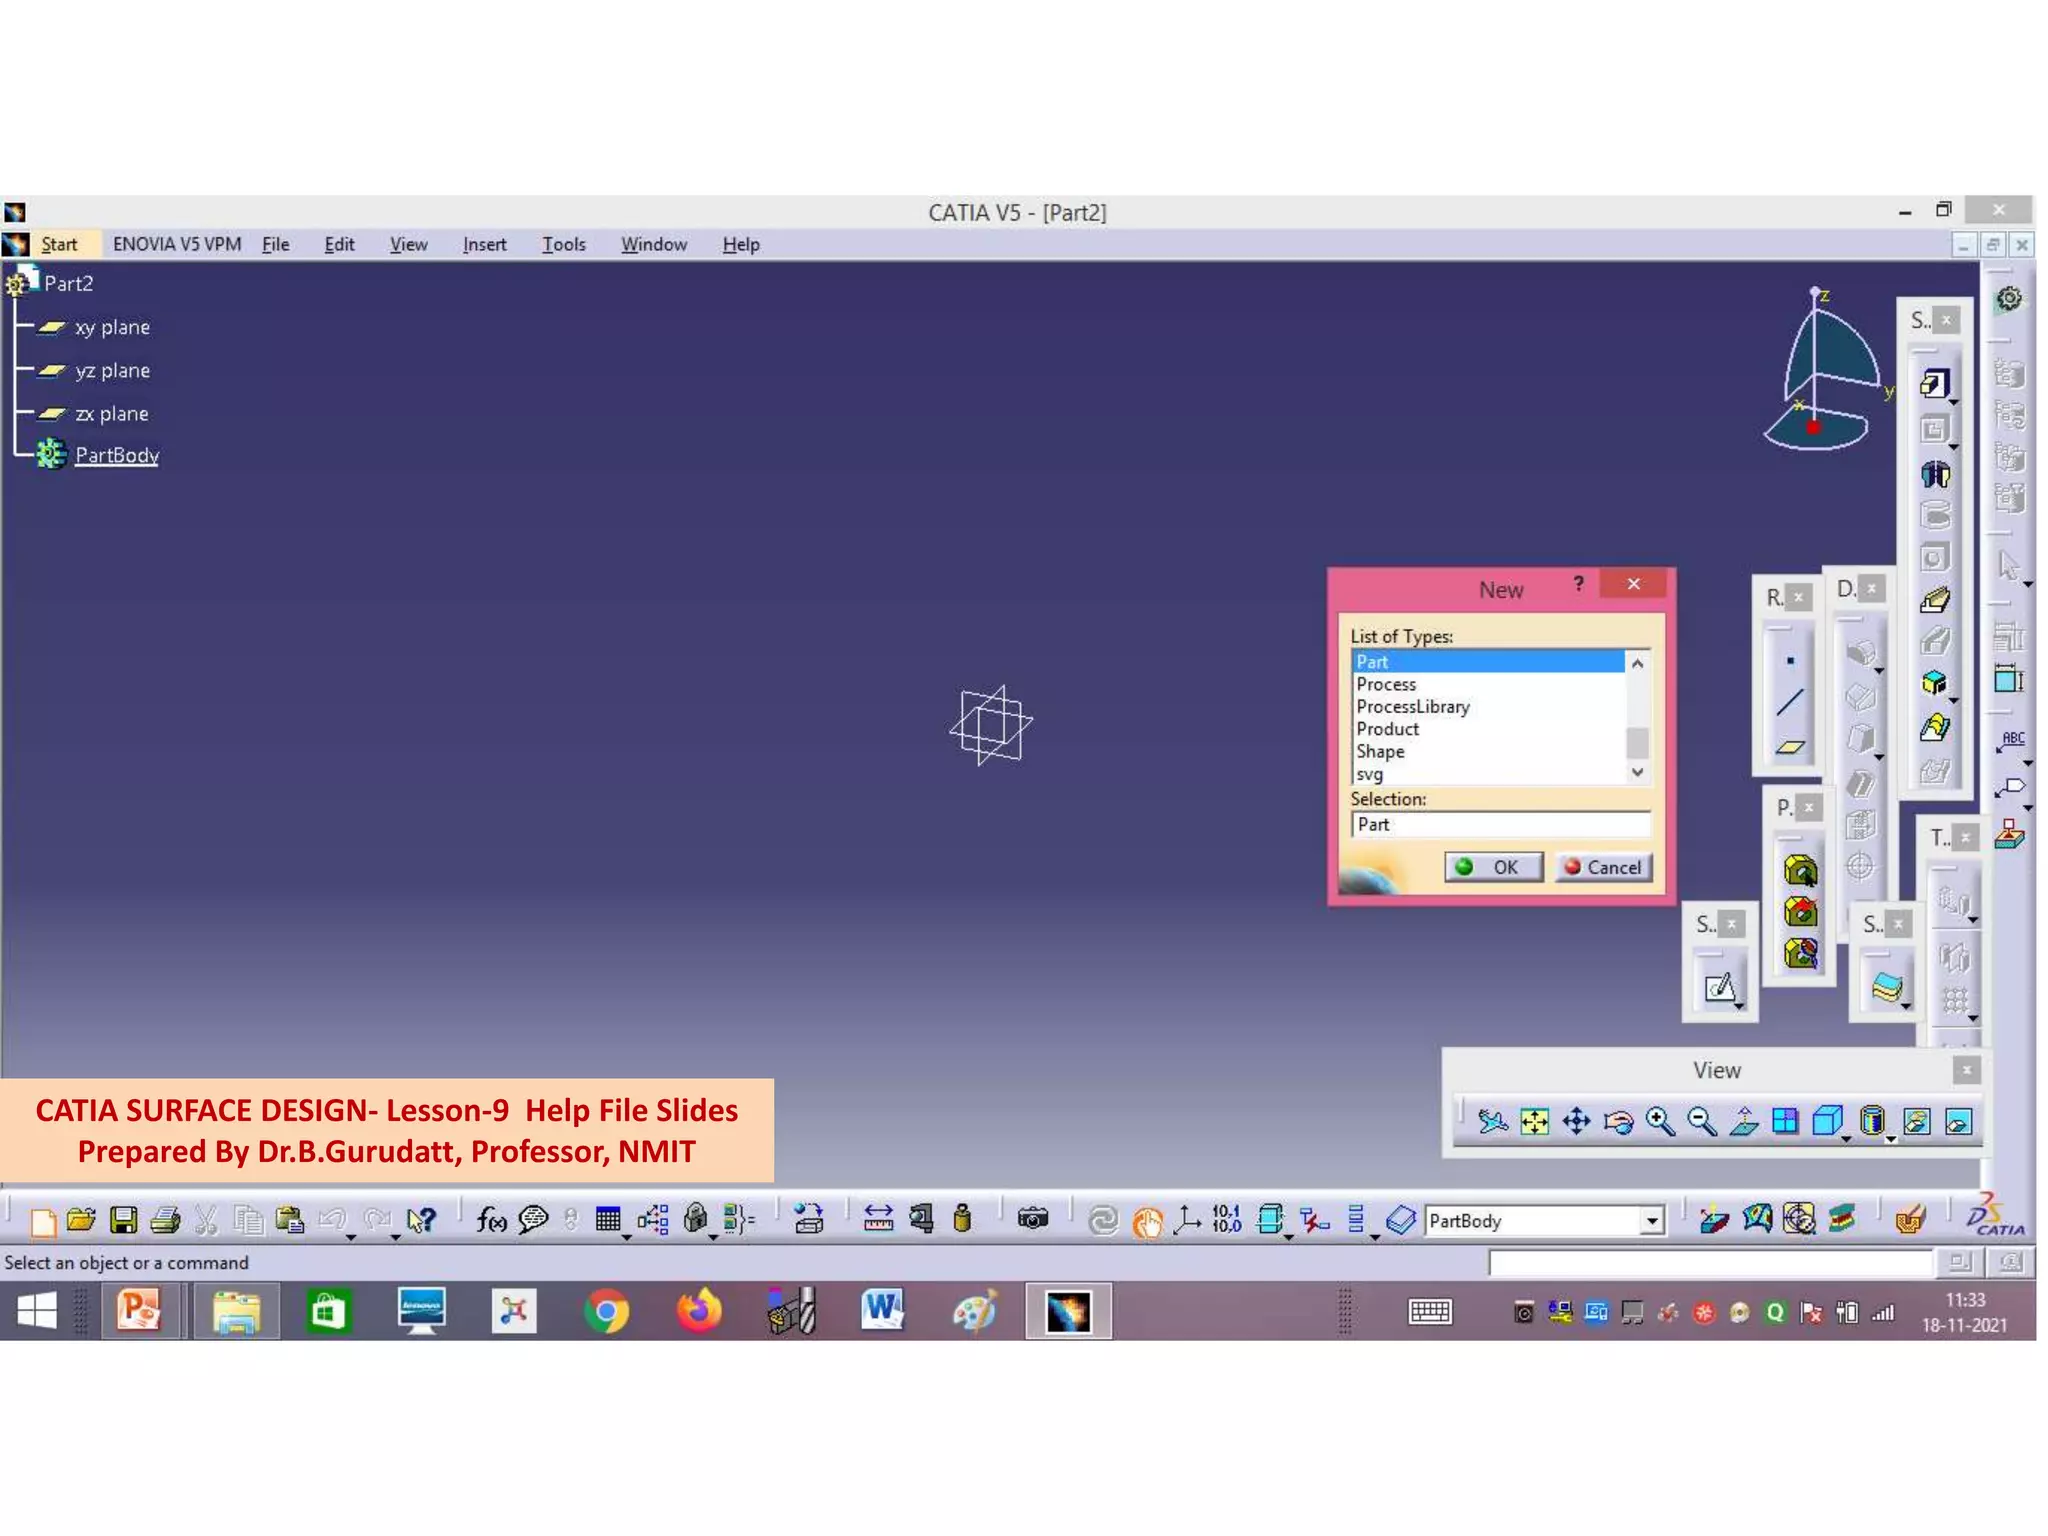Click the Fly Mode airplane icon
Viewport: 2048px width, 1536px height.
[1492, 1122]
